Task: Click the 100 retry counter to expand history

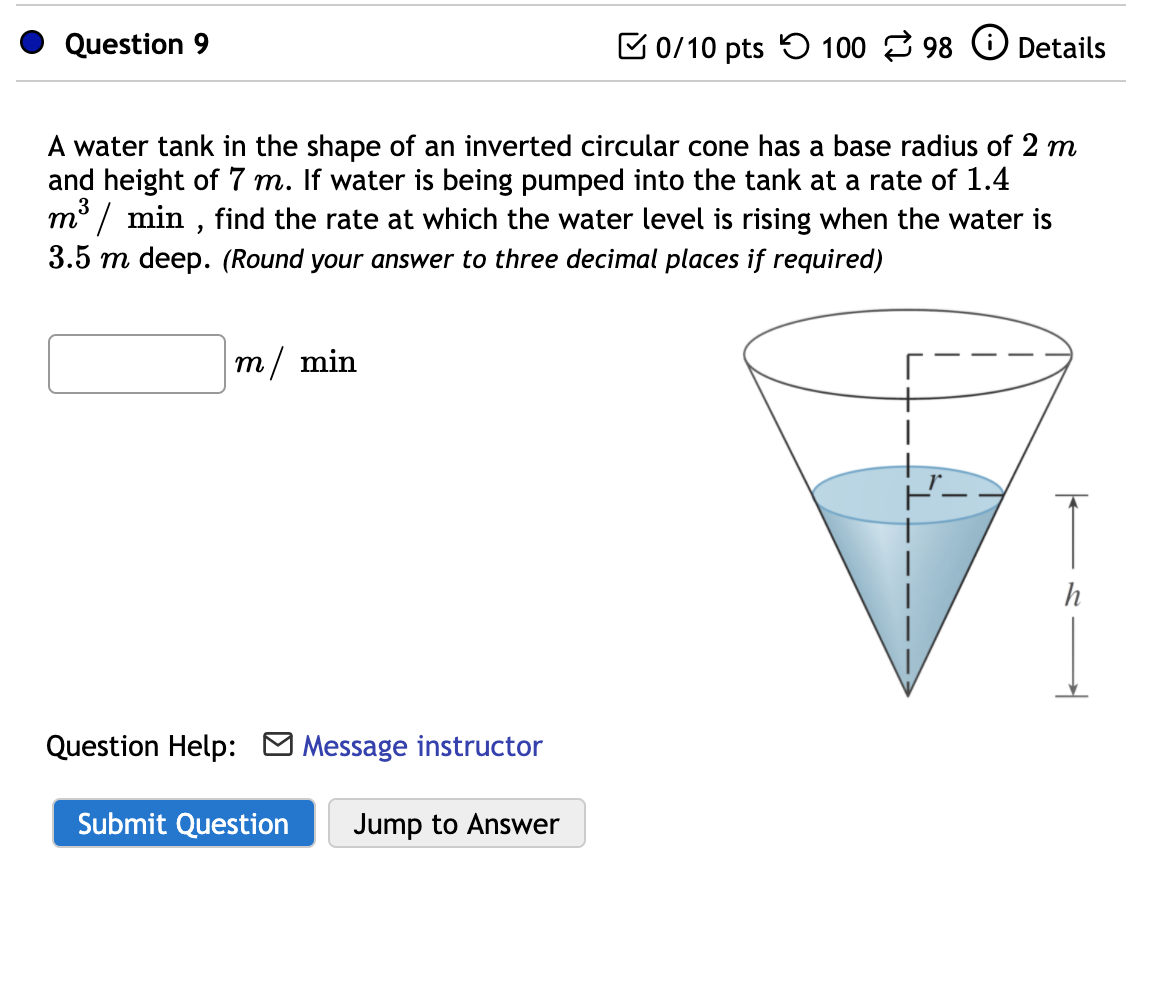Action: [843, 47]
